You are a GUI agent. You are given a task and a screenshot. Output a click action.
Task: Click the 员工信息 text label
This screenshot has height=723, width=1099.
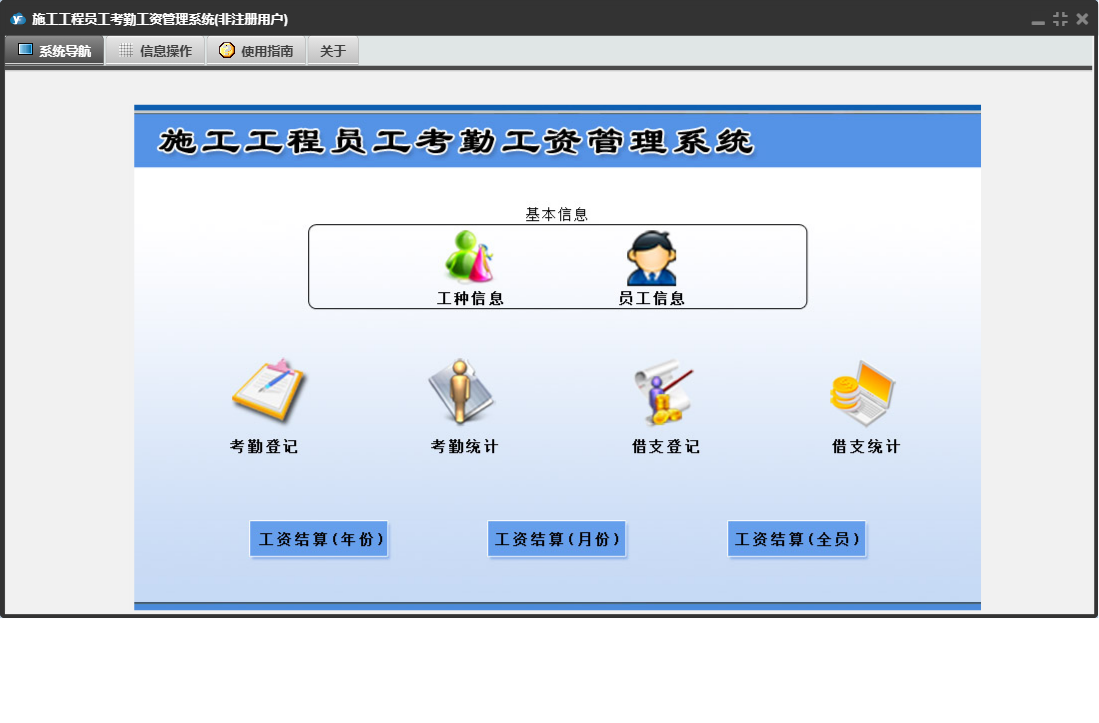(651, 298)
